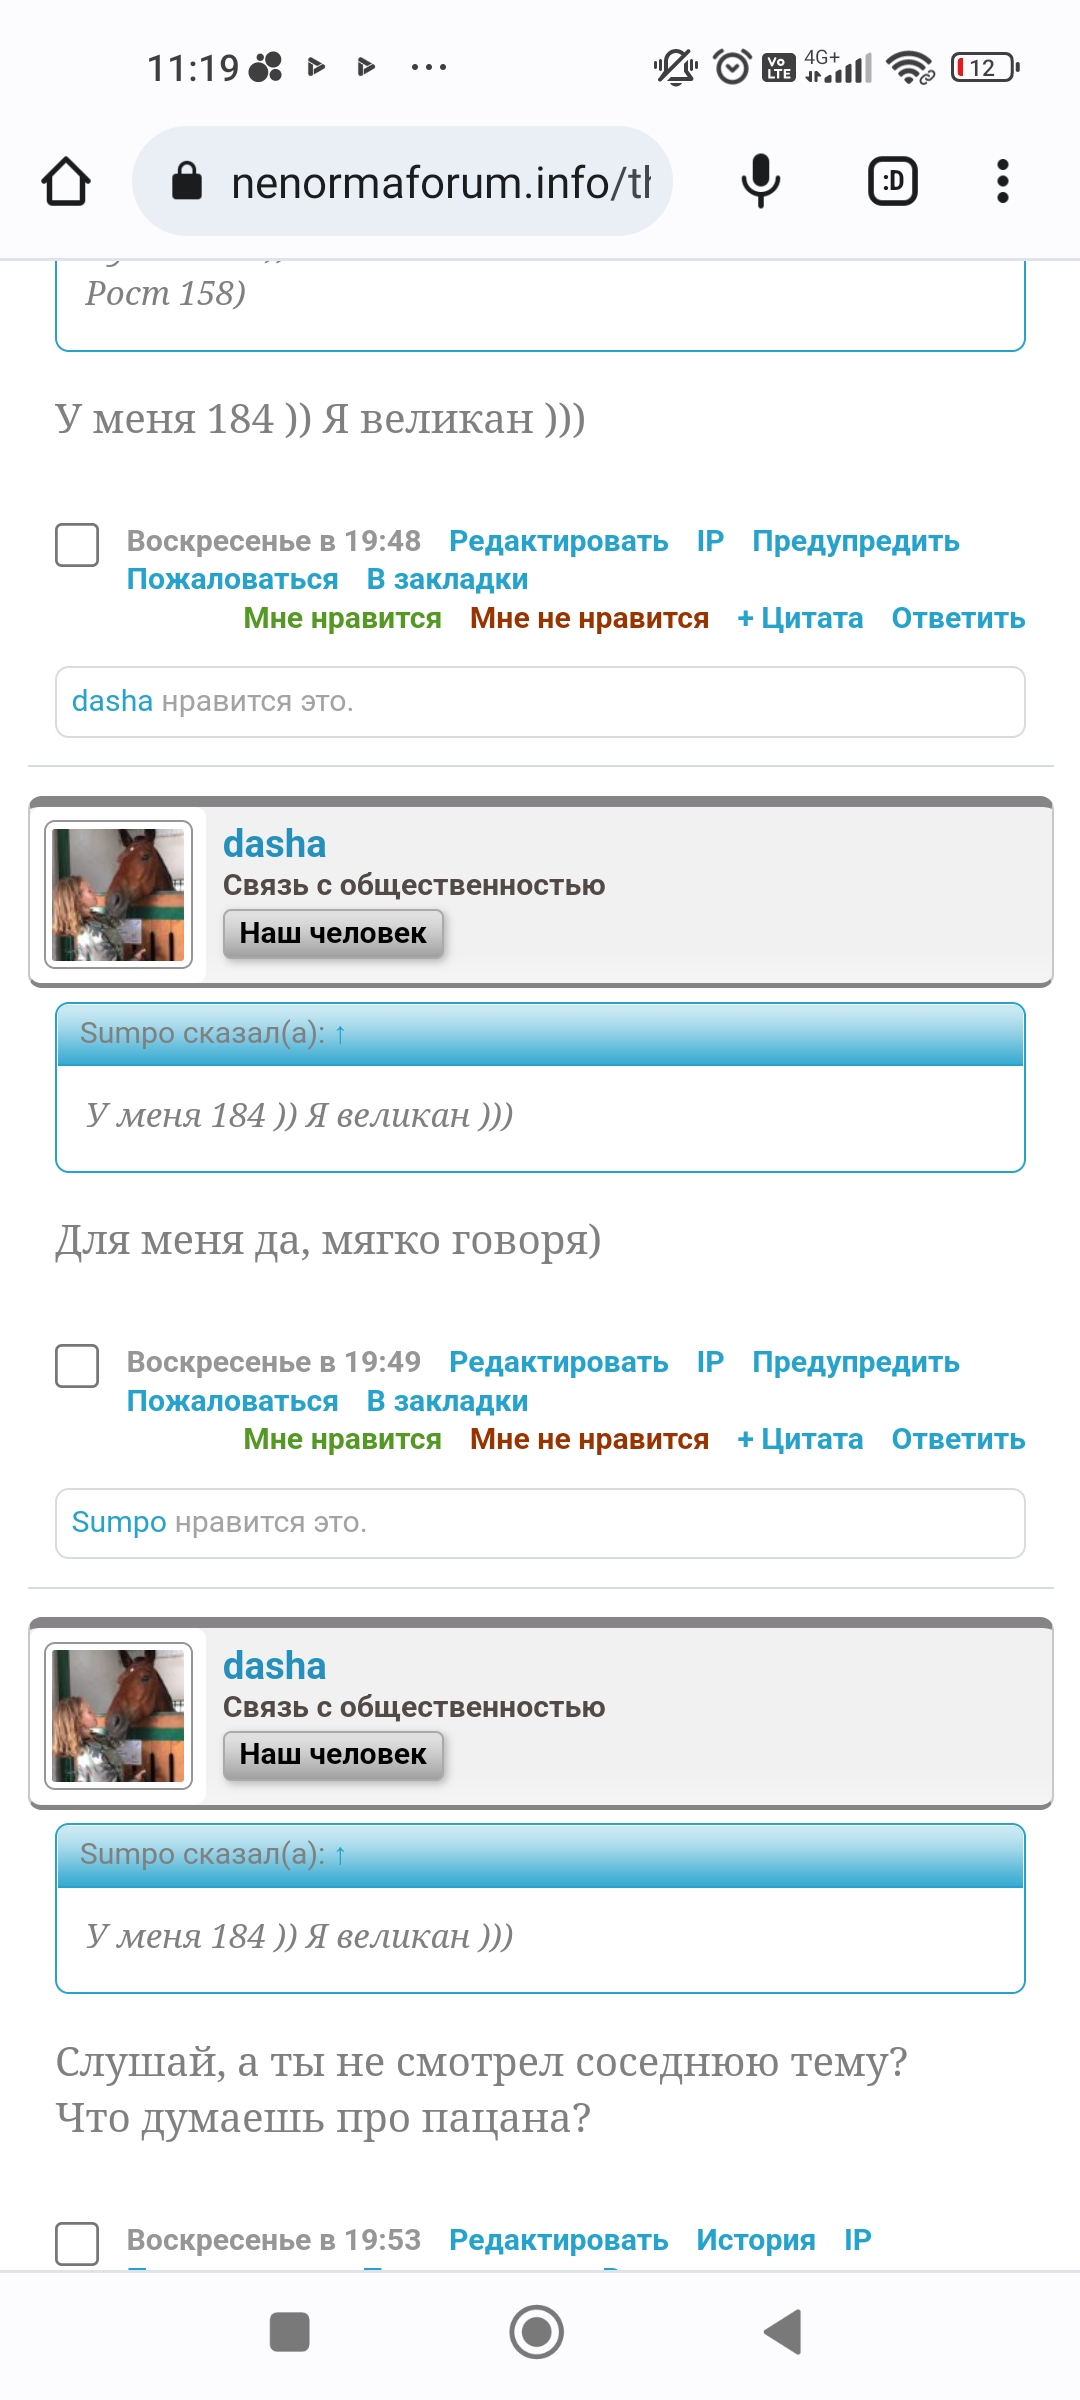Activate the microphone voice search icon

click(760, 181)
